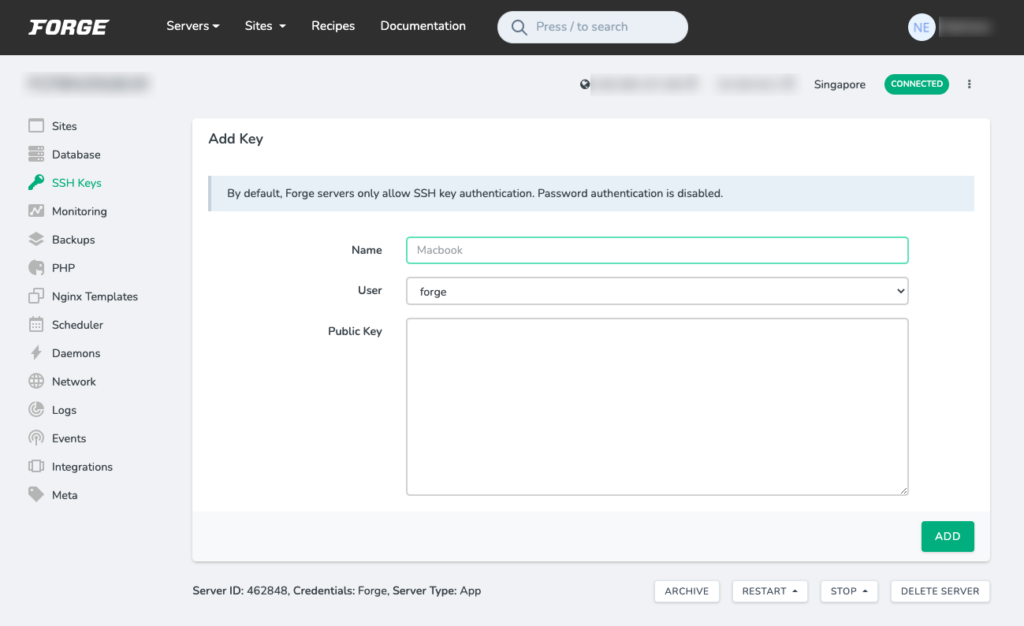This screenshot has width=1024, height=626.
Task: Focus the top search box
Action: click(x=592, y=27)
